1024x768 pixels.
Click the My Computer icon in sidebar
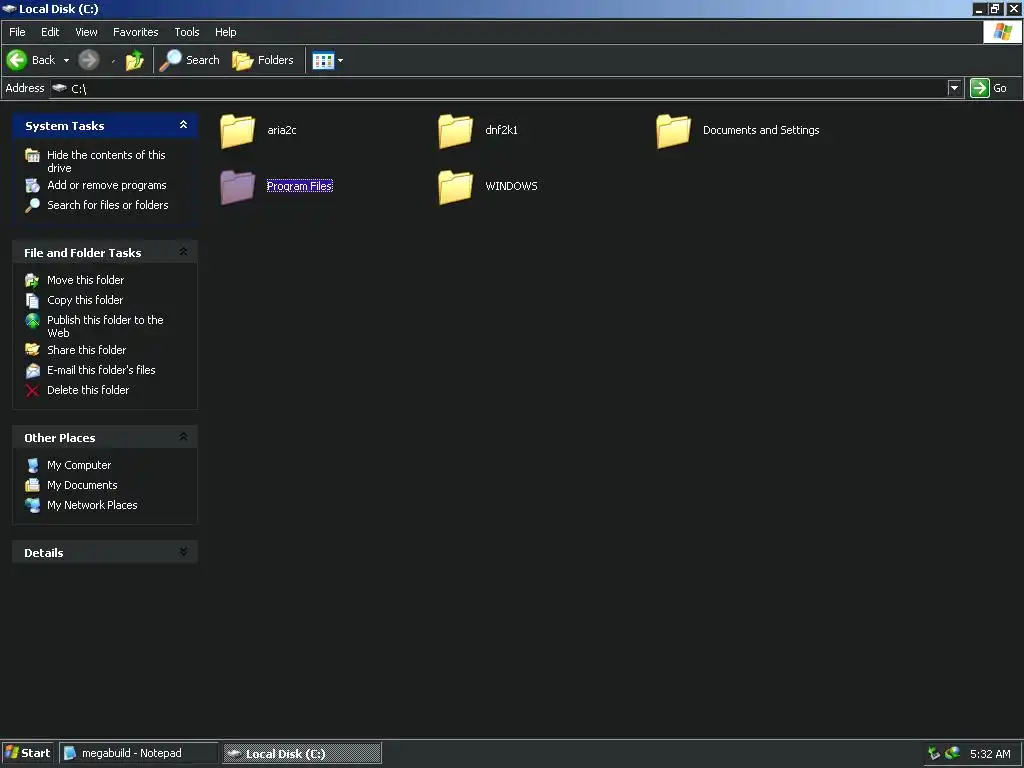coord(32,466)
